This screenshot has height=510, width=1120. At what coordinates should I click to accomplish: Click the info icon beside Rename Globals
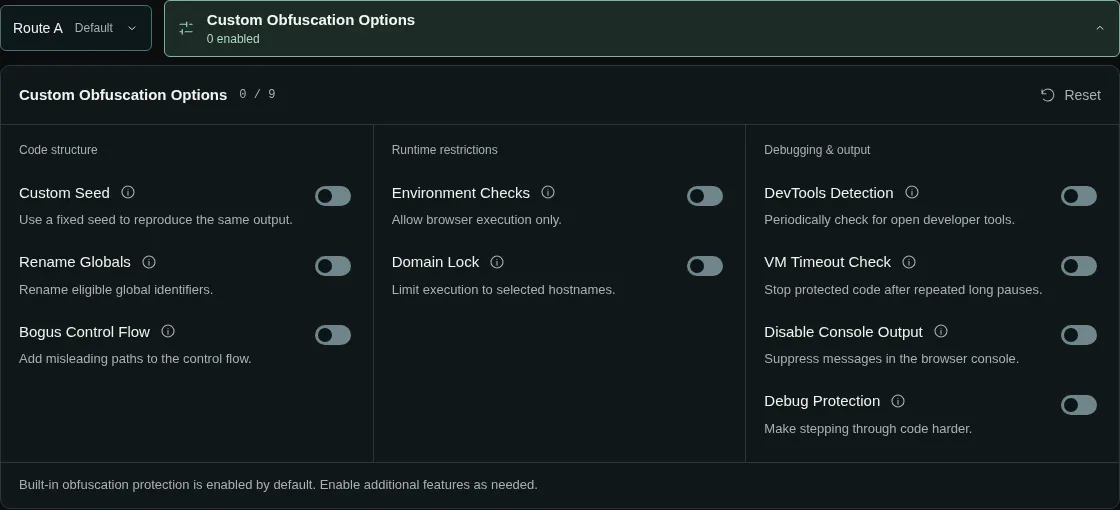[149, 262]
